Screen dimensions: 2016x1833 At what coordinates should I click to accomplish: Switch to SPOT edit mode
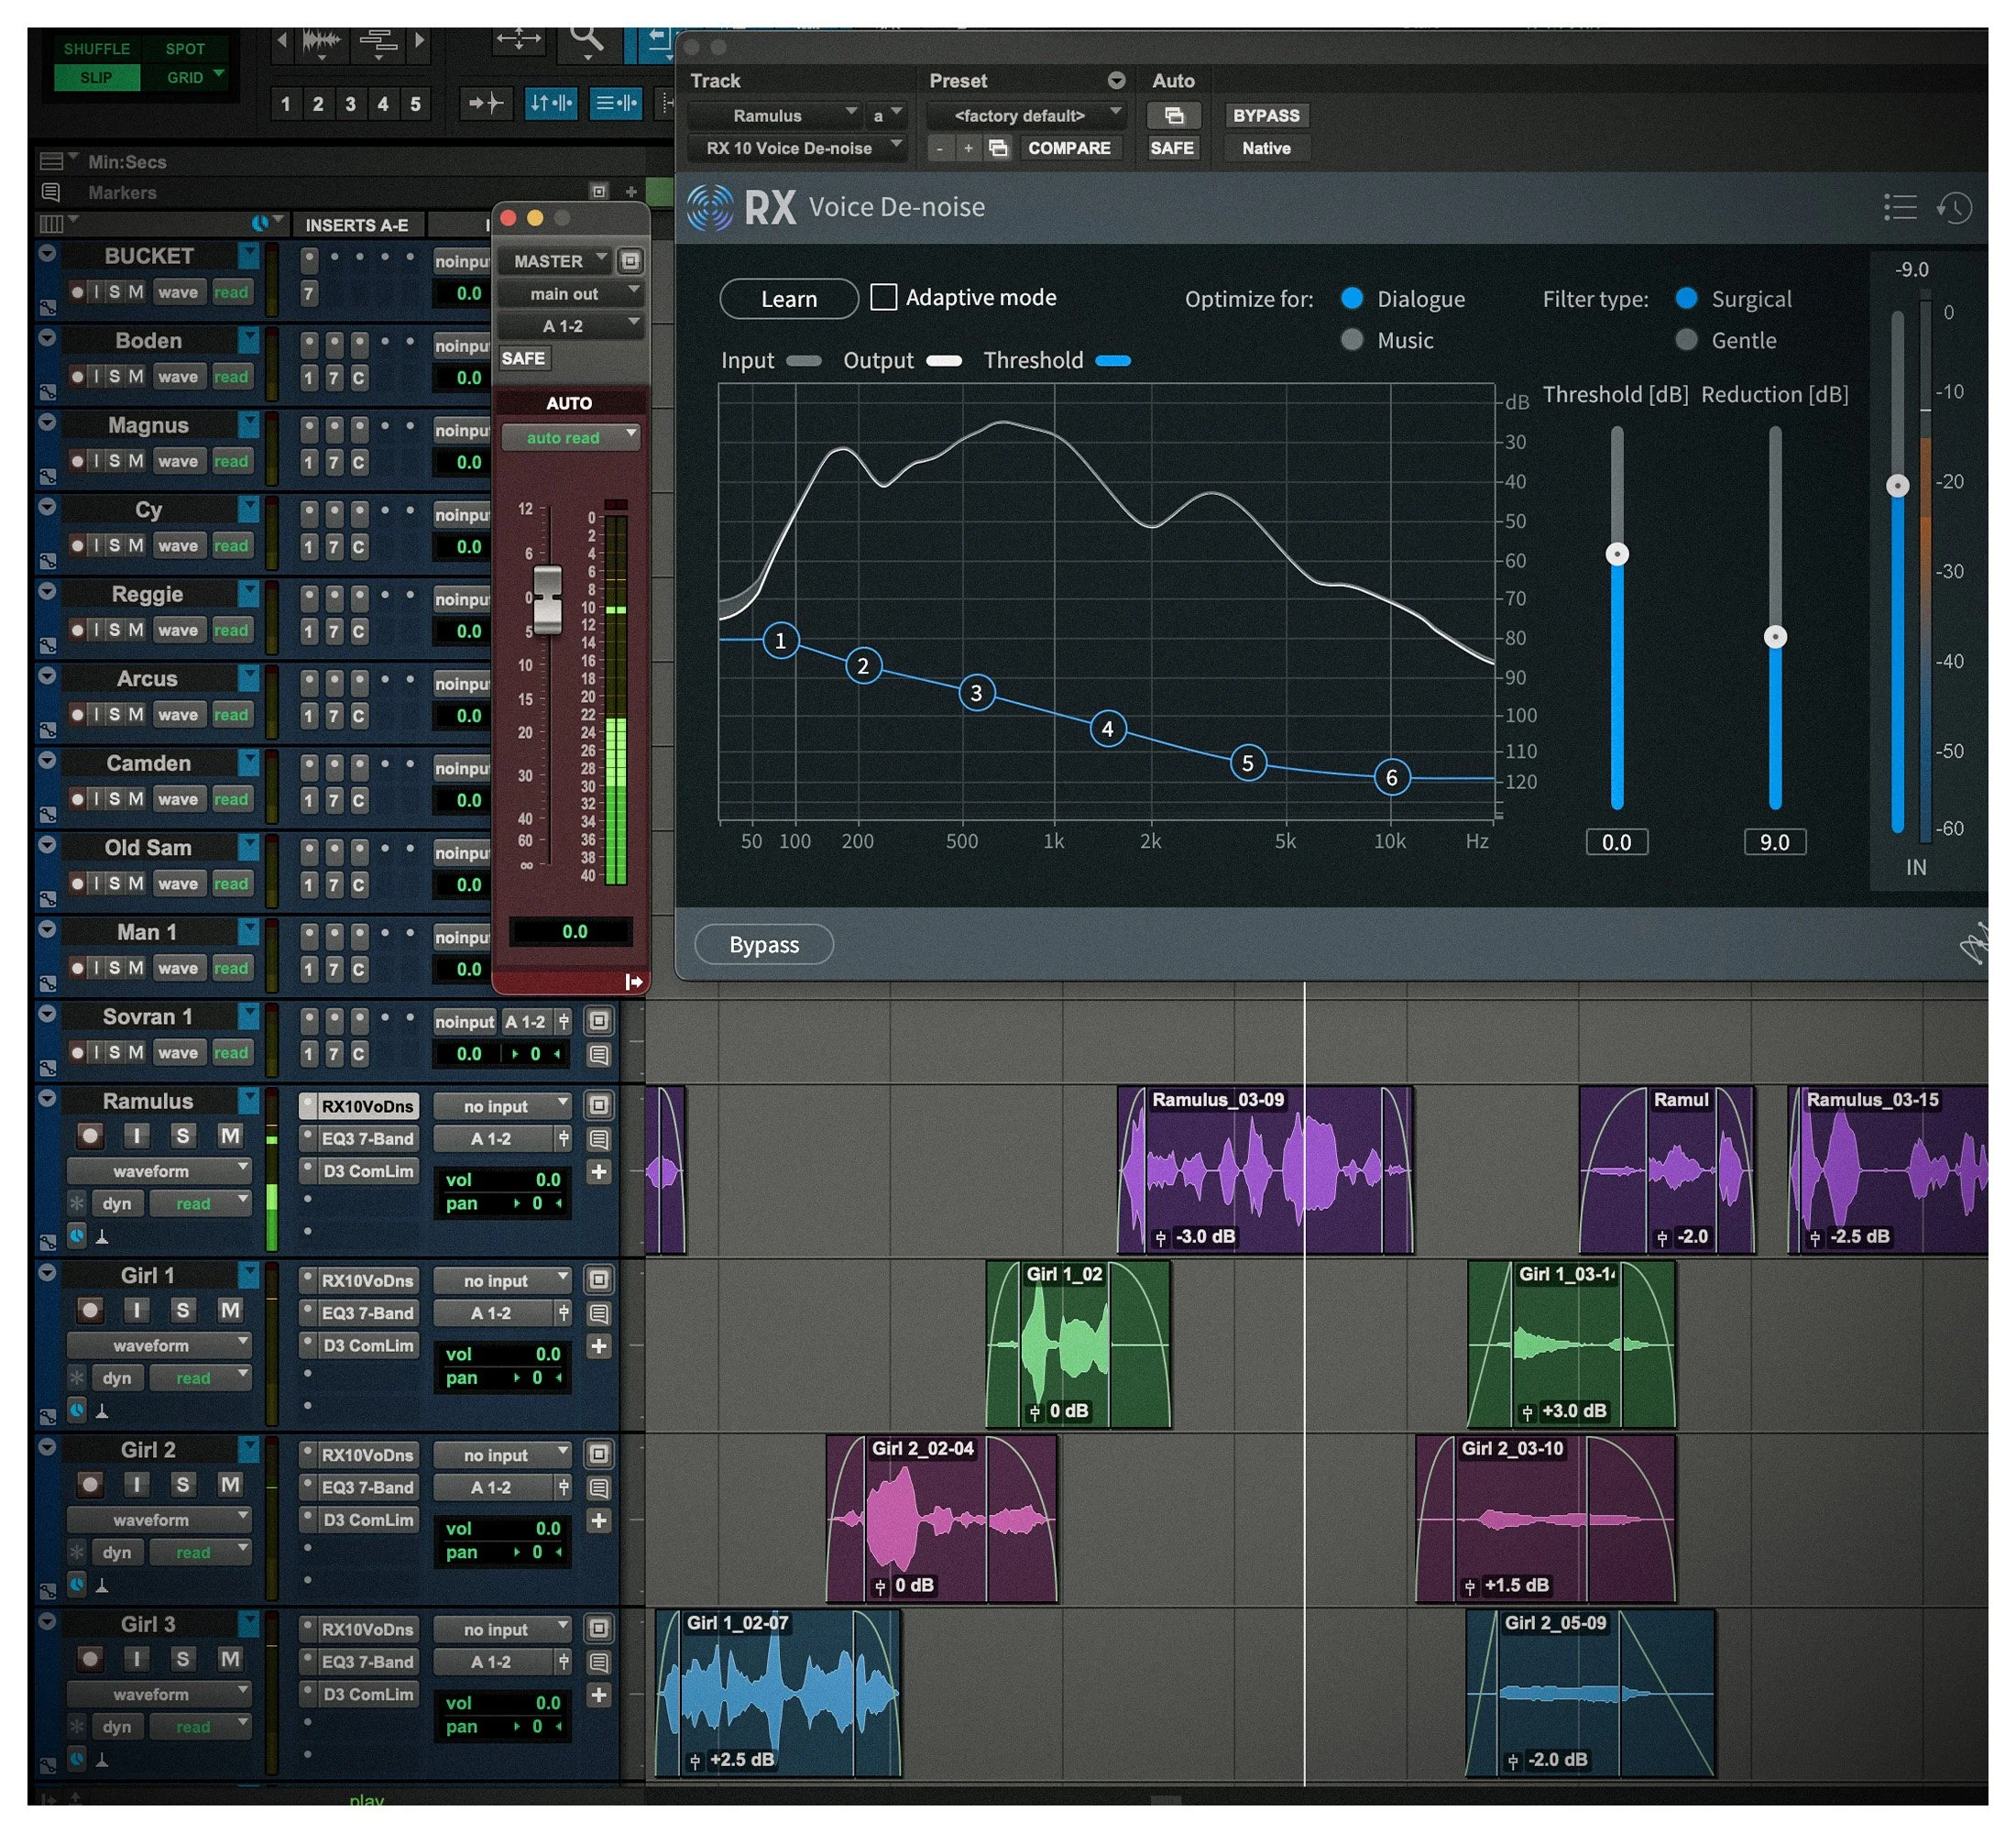[185, 48]
